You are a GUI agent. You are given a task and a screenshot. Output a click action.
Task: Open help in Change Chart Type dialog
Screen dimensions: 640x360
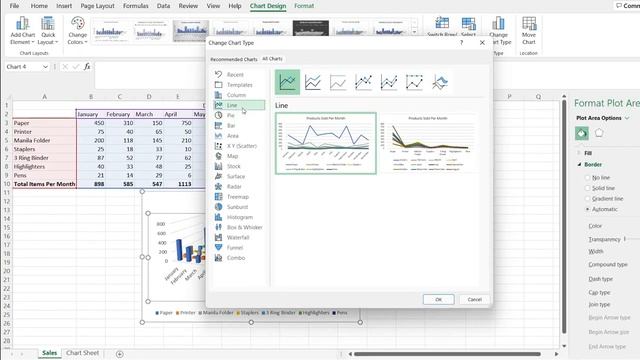[462, 42]
